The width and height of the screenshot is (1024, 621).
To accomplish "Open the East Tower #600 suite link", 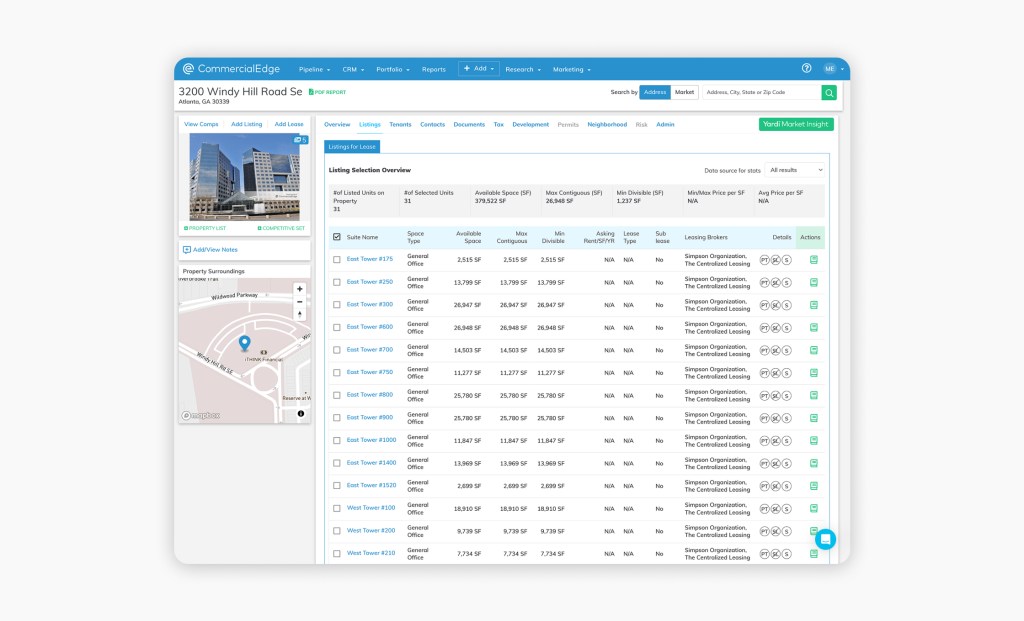I will pos(369,327).
